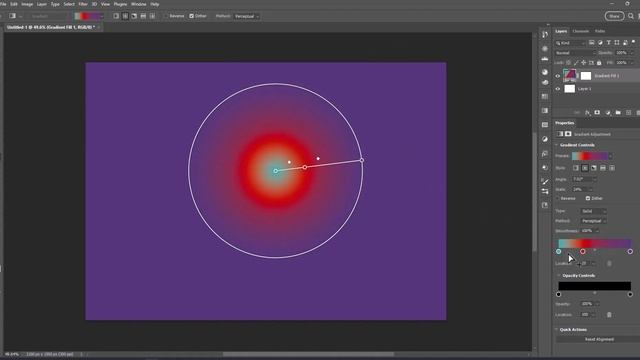
Task: Collapse Opacity Controls section
Action: click(x=559, y=276)
